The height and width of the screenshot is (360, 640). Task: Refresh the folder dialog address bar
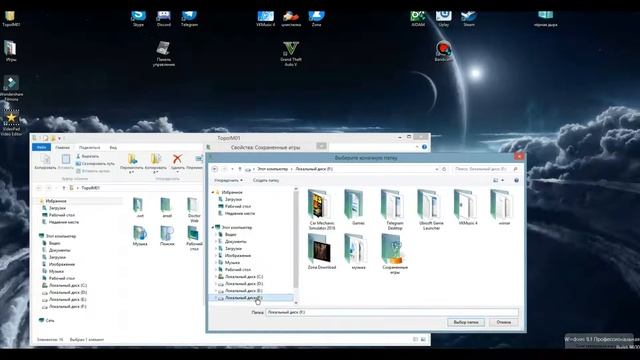point(444,169)
